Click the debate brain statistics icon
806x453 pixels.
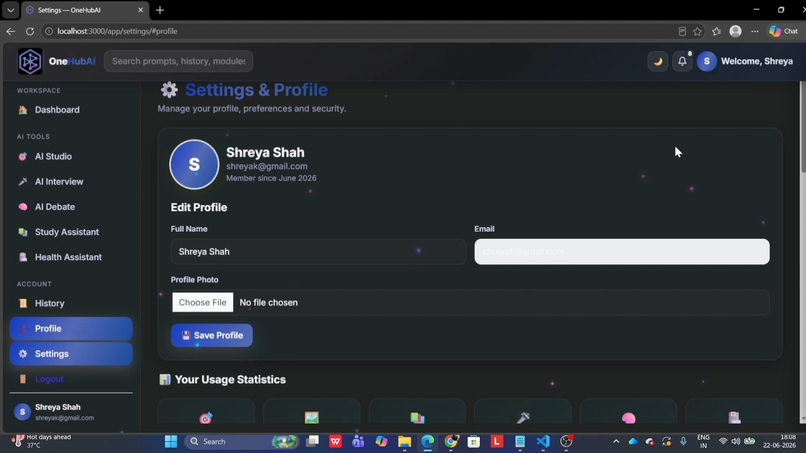(x=629, y=418)
